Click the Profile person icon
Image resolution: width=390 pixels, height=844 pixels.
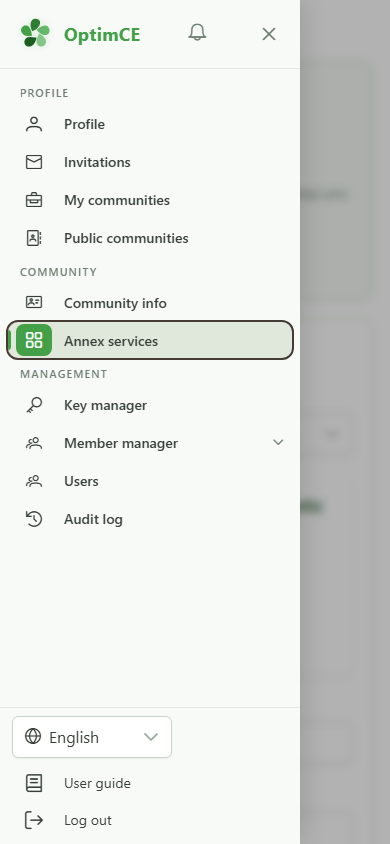click(x=34, y=124)
